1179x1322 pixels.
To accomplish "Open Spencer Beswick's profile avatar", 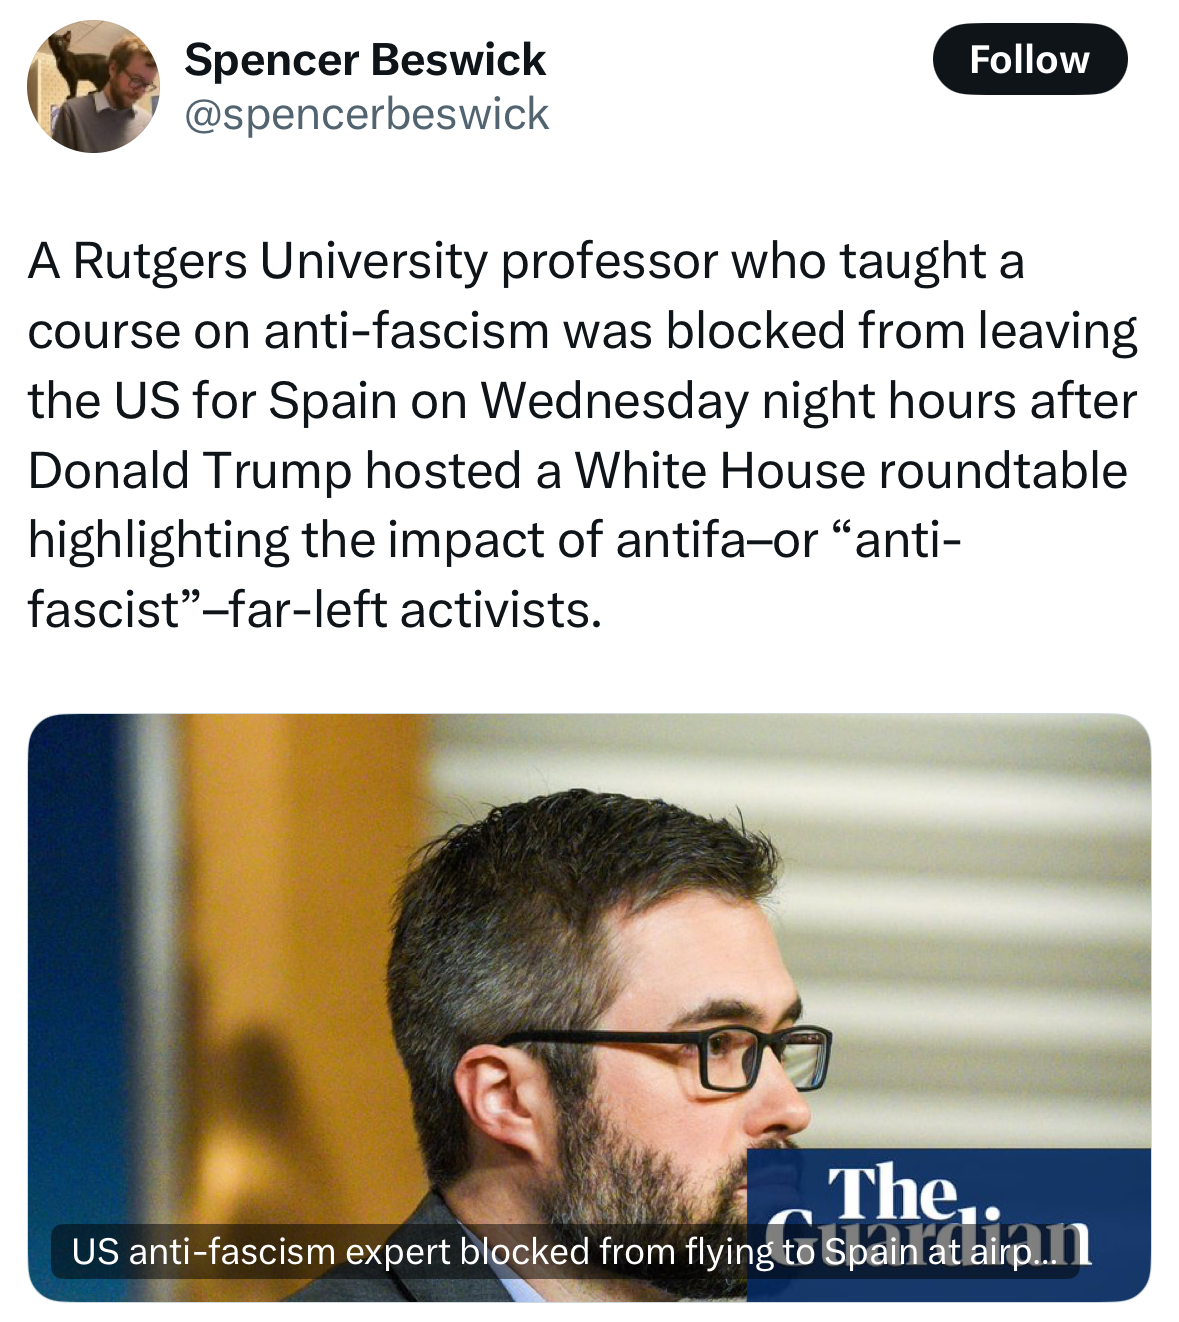I will 93,86.
